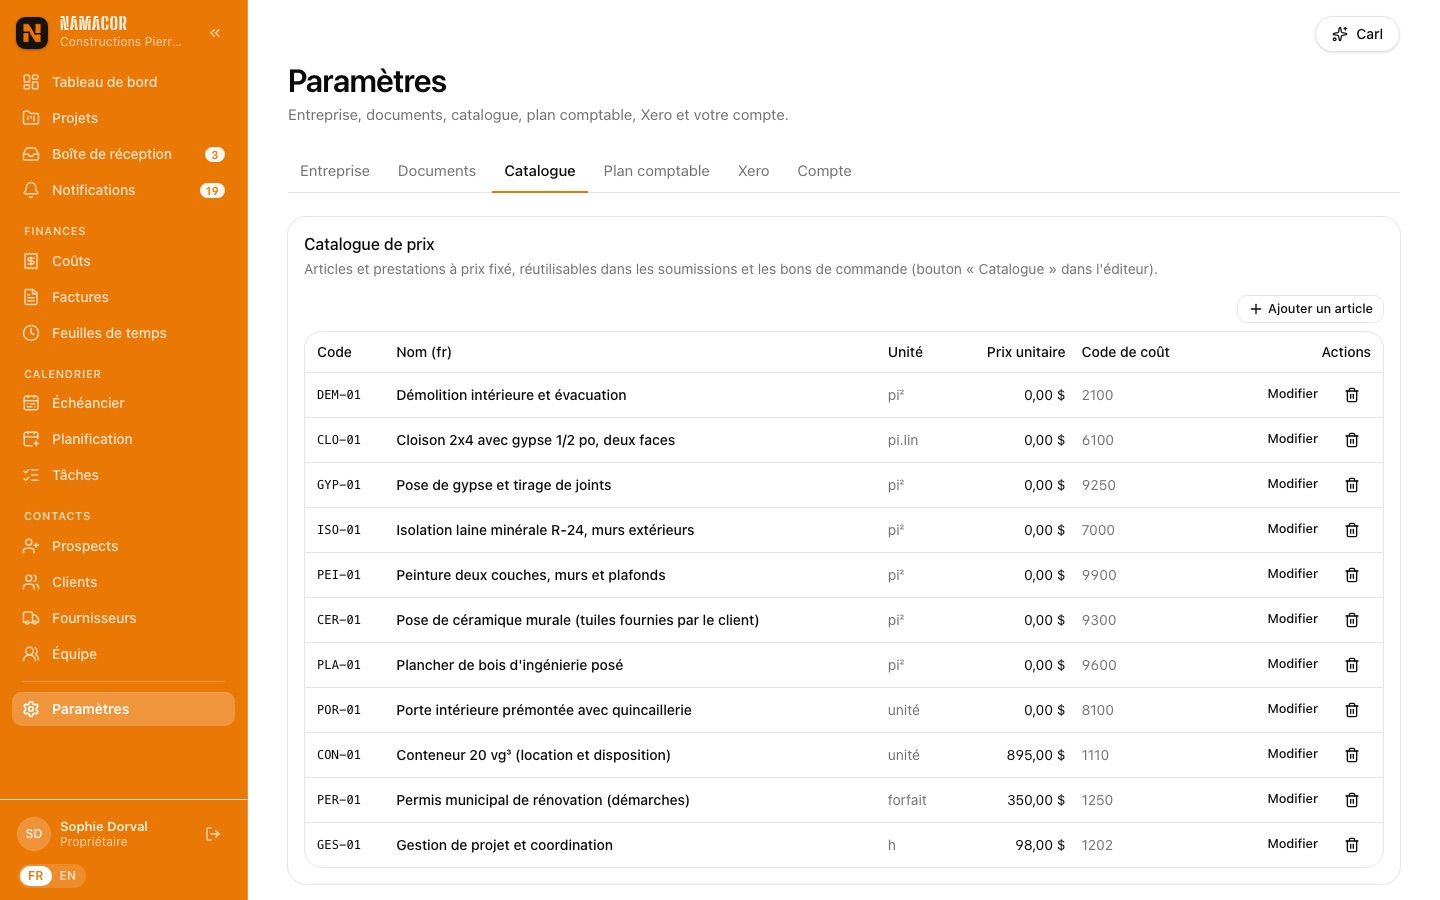
Task: Open the Factures page
Action: [x=123, y=297]
